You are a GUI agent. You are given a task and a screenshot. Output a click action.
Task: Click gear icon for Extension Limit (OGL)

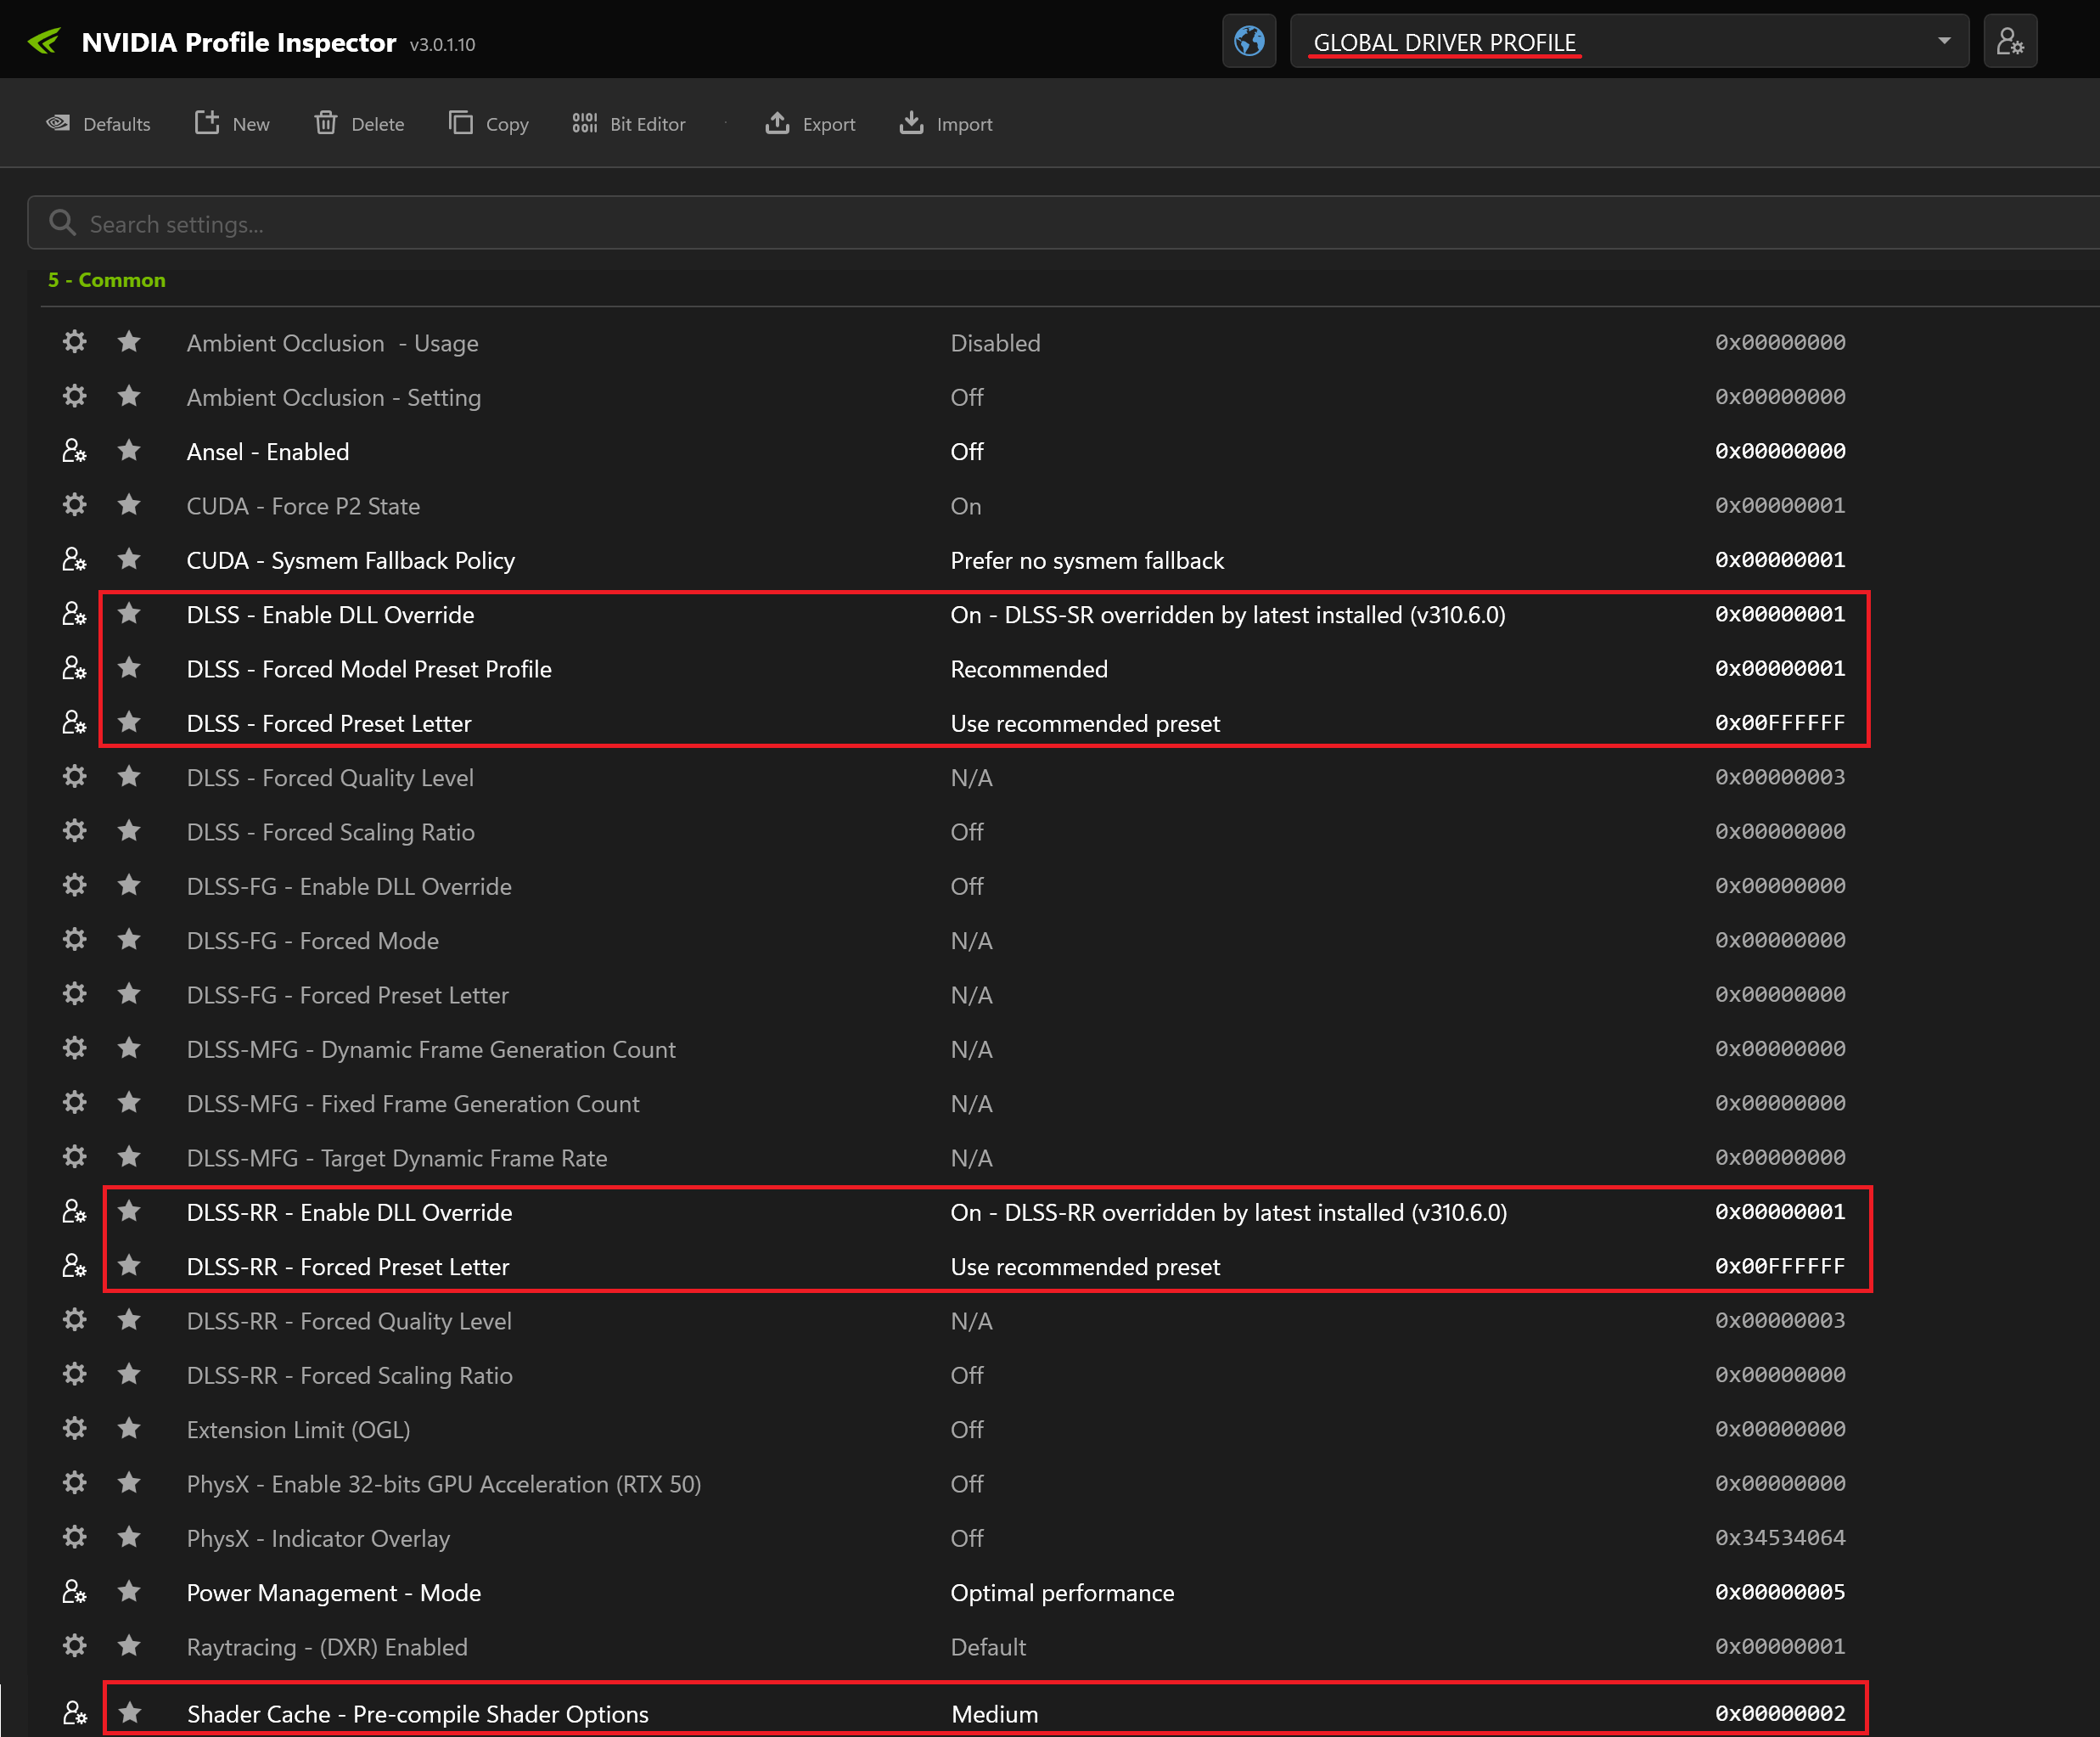[x=75, y=1429]
